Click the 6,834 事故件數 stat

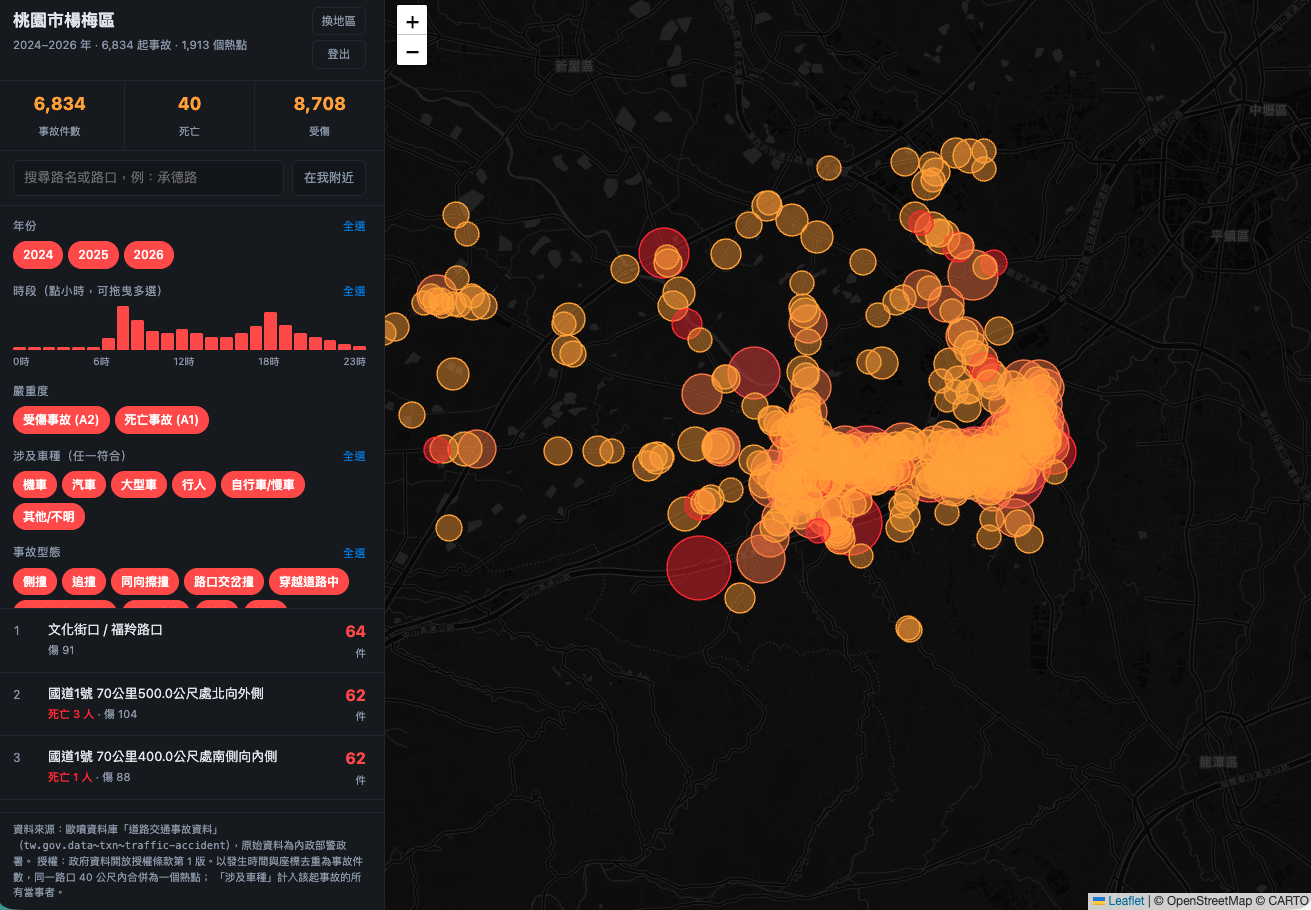tap(60, 115)
